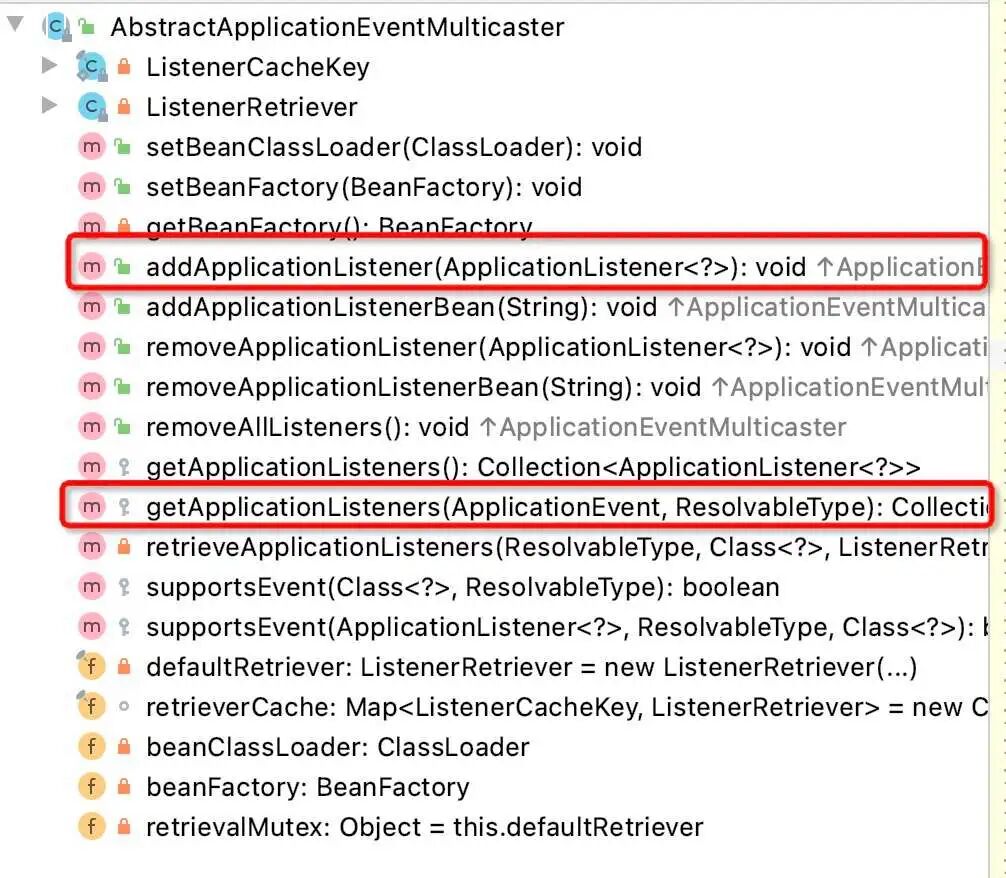Click the retrievalMutex field icon

click(92, 826)
